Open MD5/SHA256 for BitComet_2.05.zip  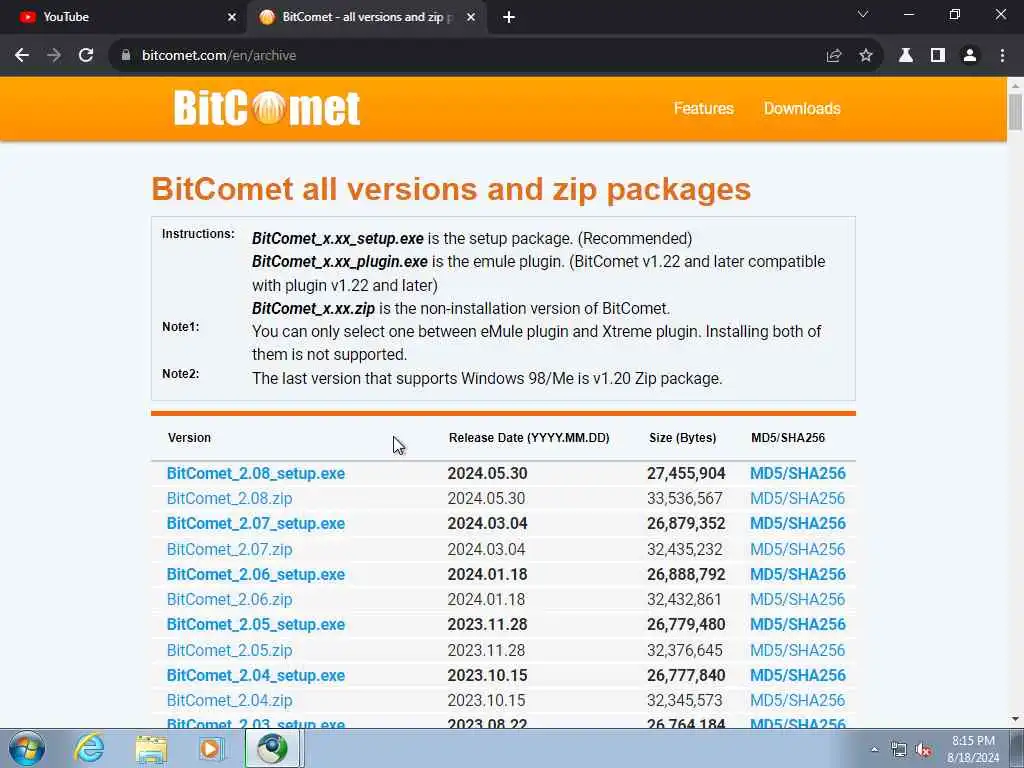pos(797,650)
